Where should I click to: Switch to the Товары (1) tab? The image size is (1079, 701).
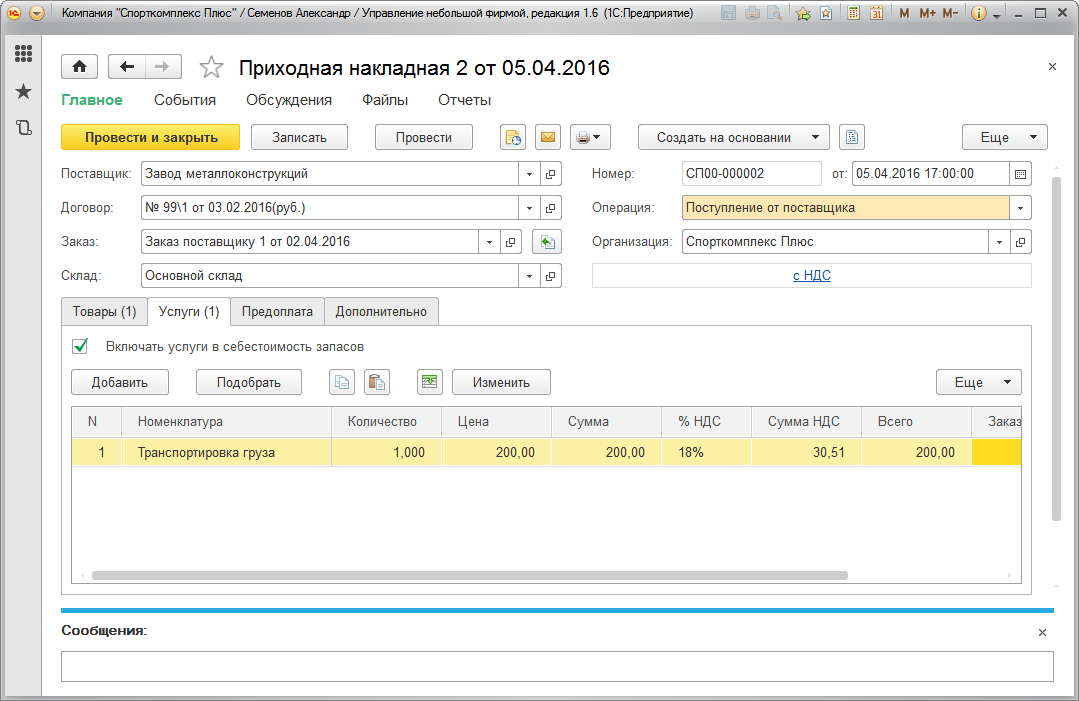[104, 312]
